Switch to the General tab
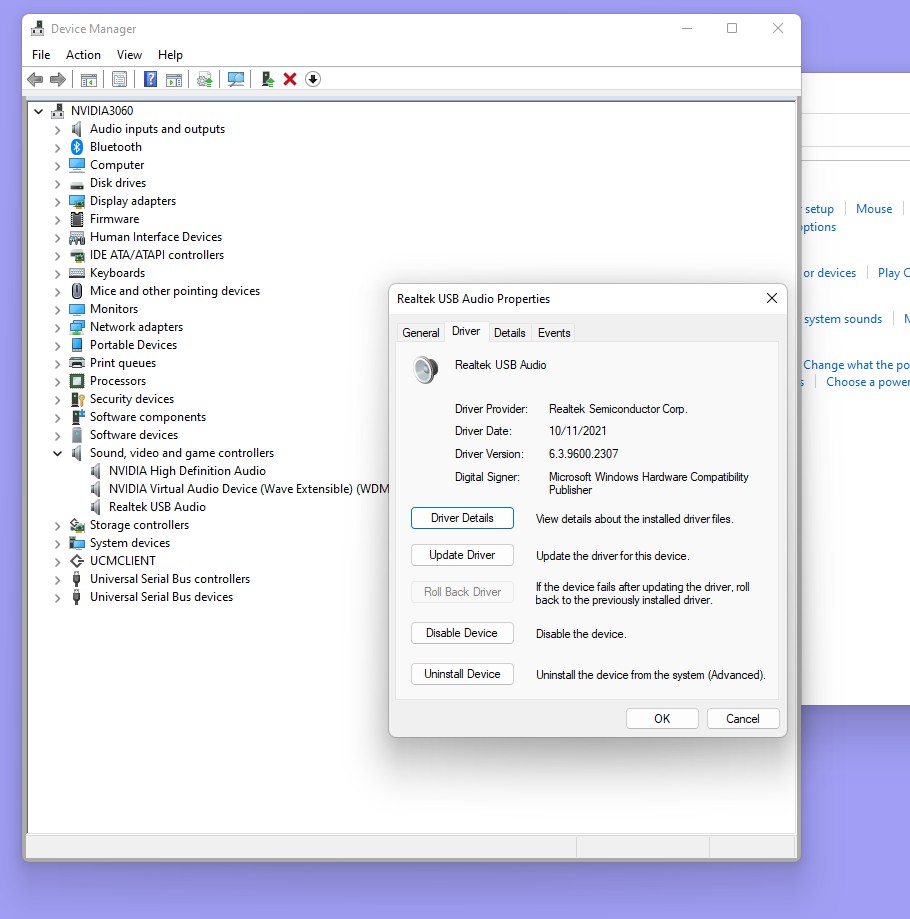Viewport: 910px width, 919px height. click(x=421, y=332)
